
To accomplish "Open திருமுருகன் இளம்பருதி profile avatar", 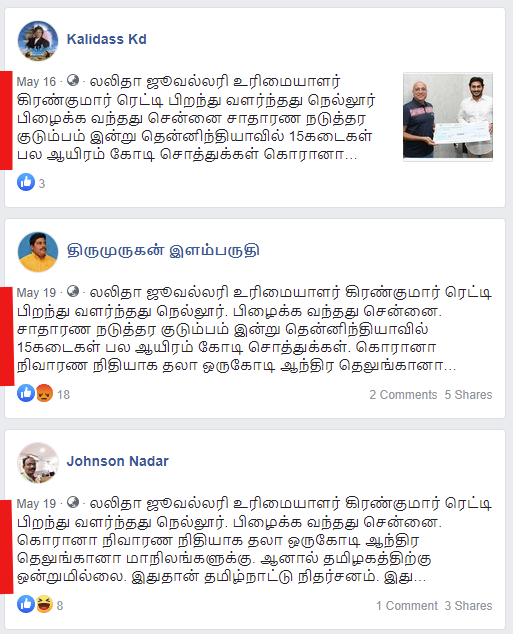I will (x=38, y=252).
